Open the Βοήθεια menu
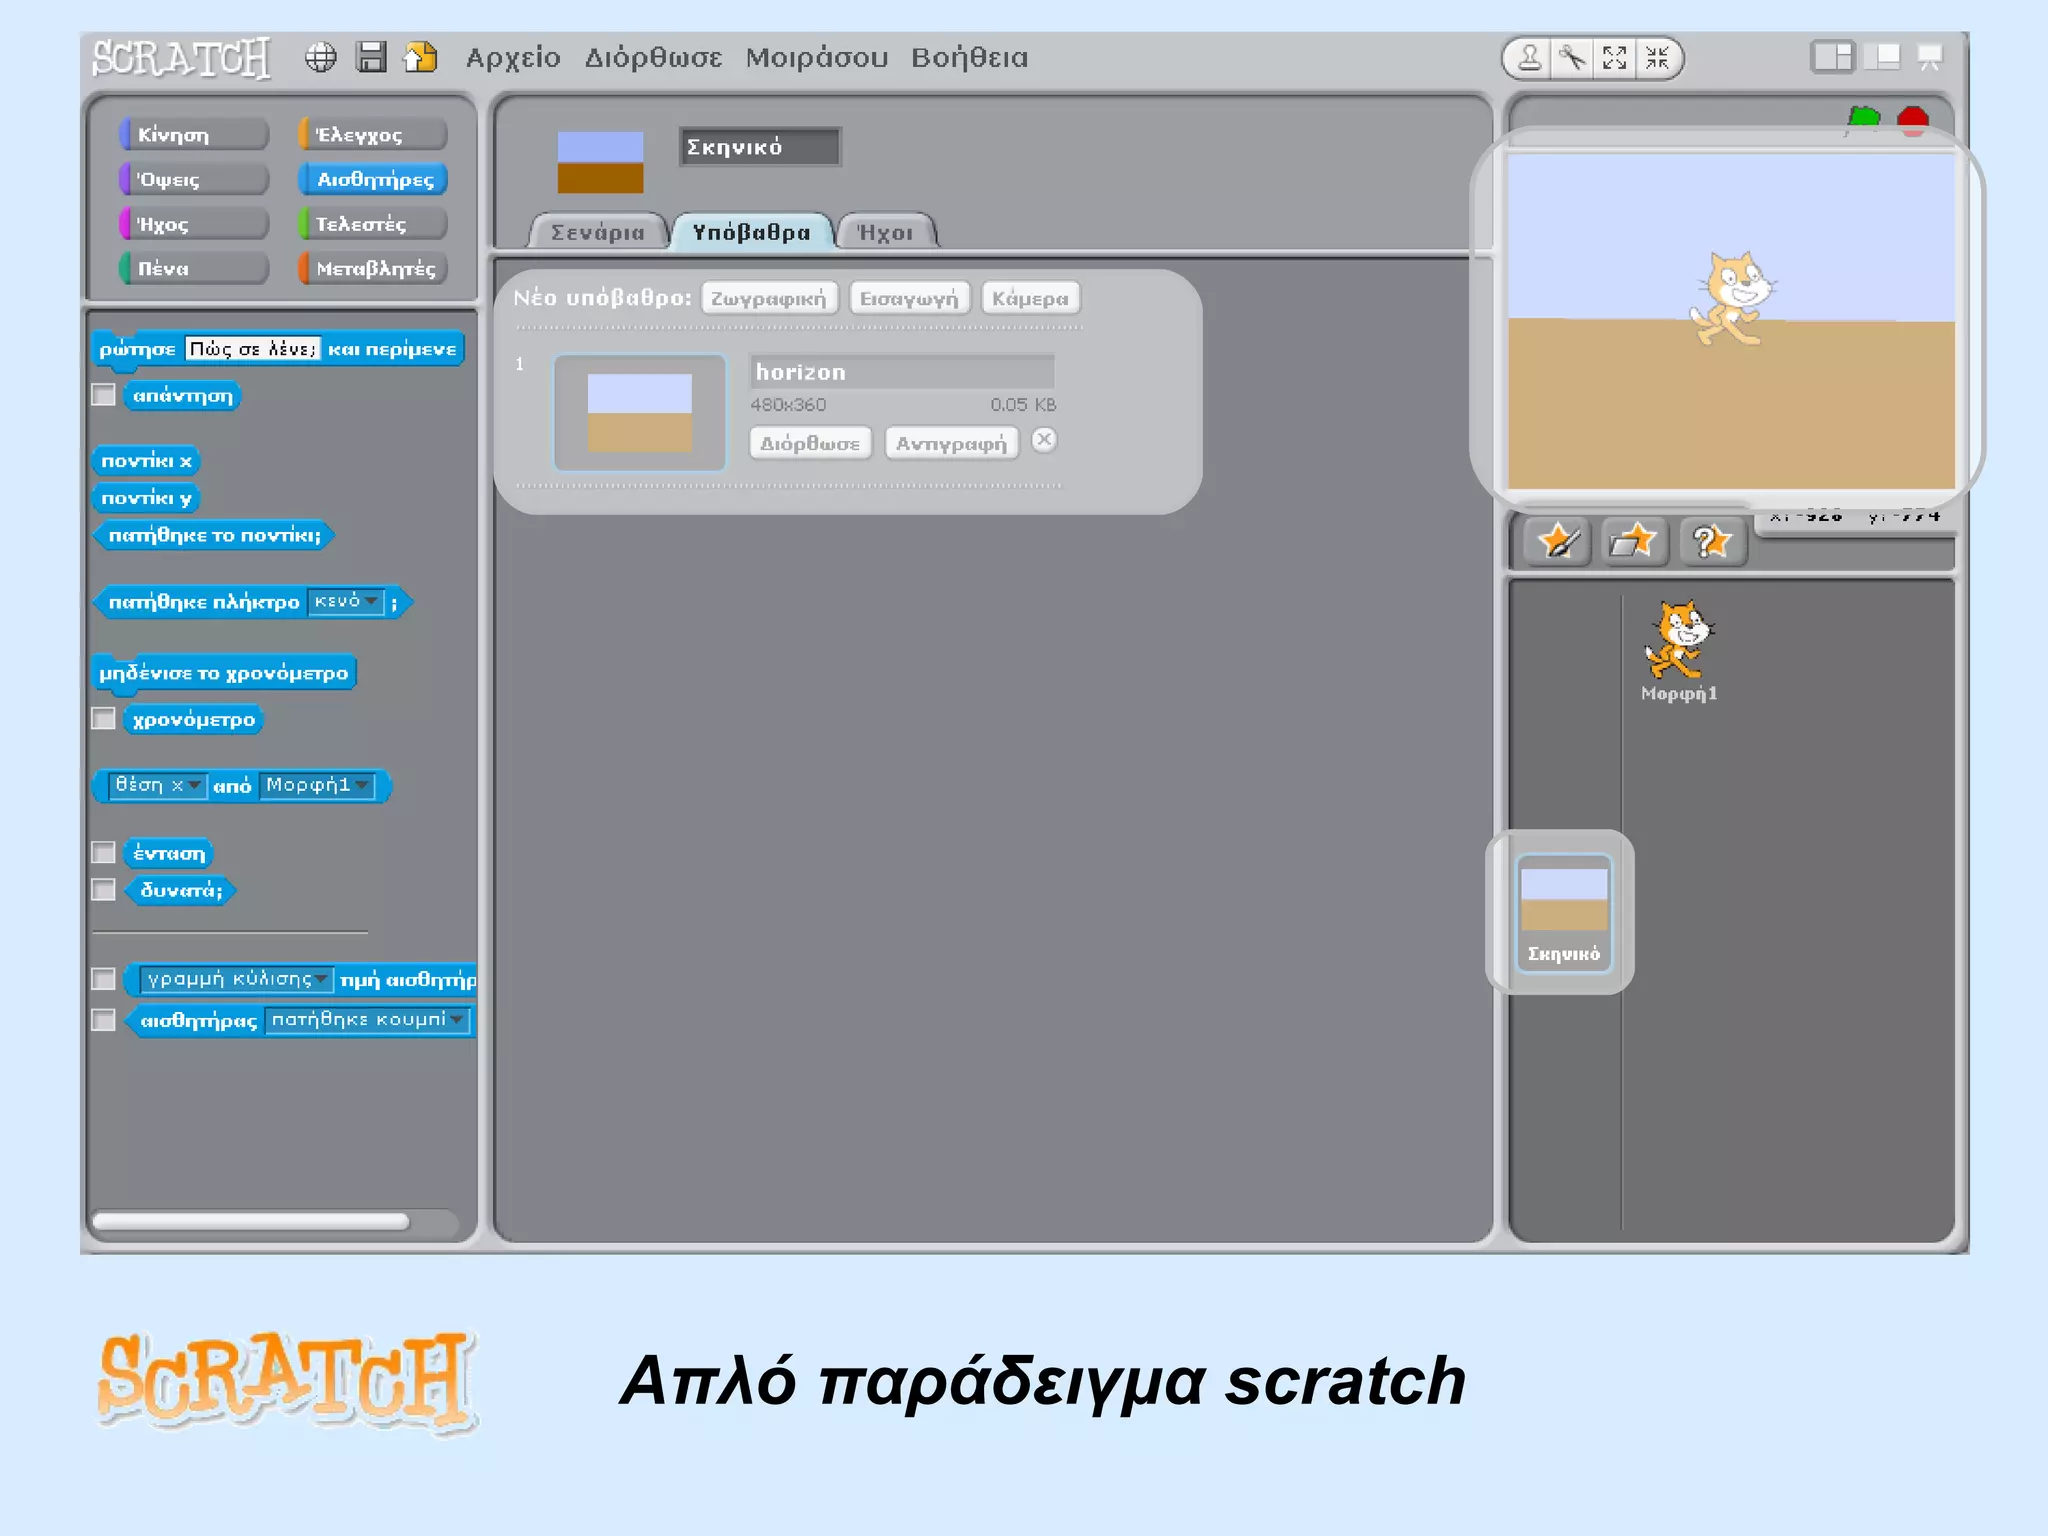The height and width of the screenshot is (1536, 2048). 969,58
